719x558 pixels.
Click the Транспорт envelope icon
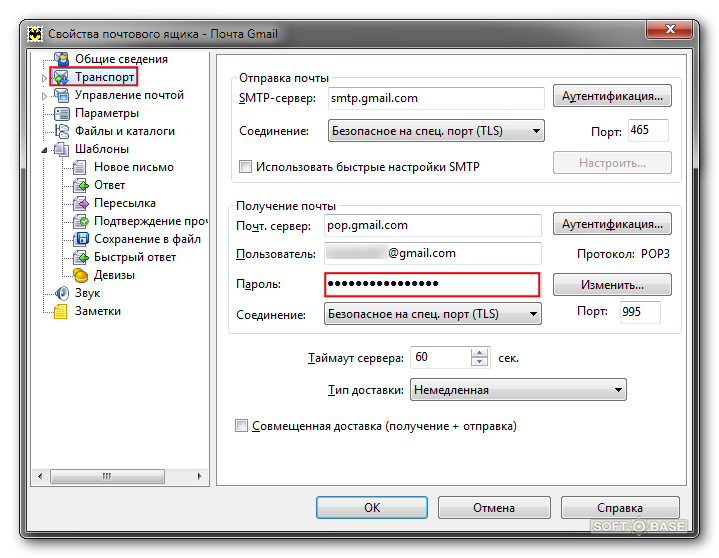(61, 77)
